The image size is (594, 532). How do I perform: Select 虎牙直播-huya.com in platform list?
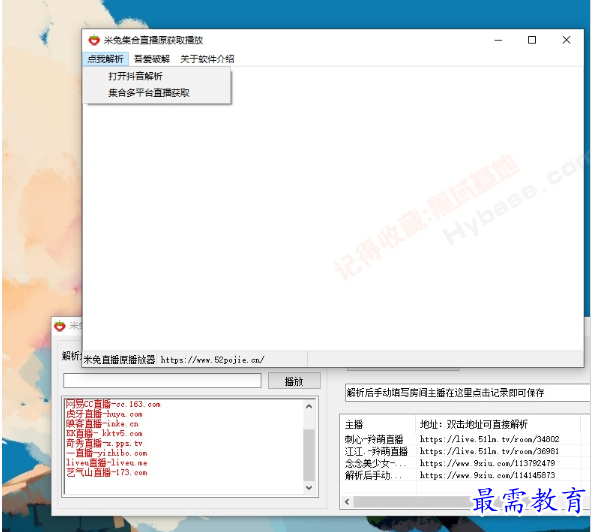coord(104,414)
